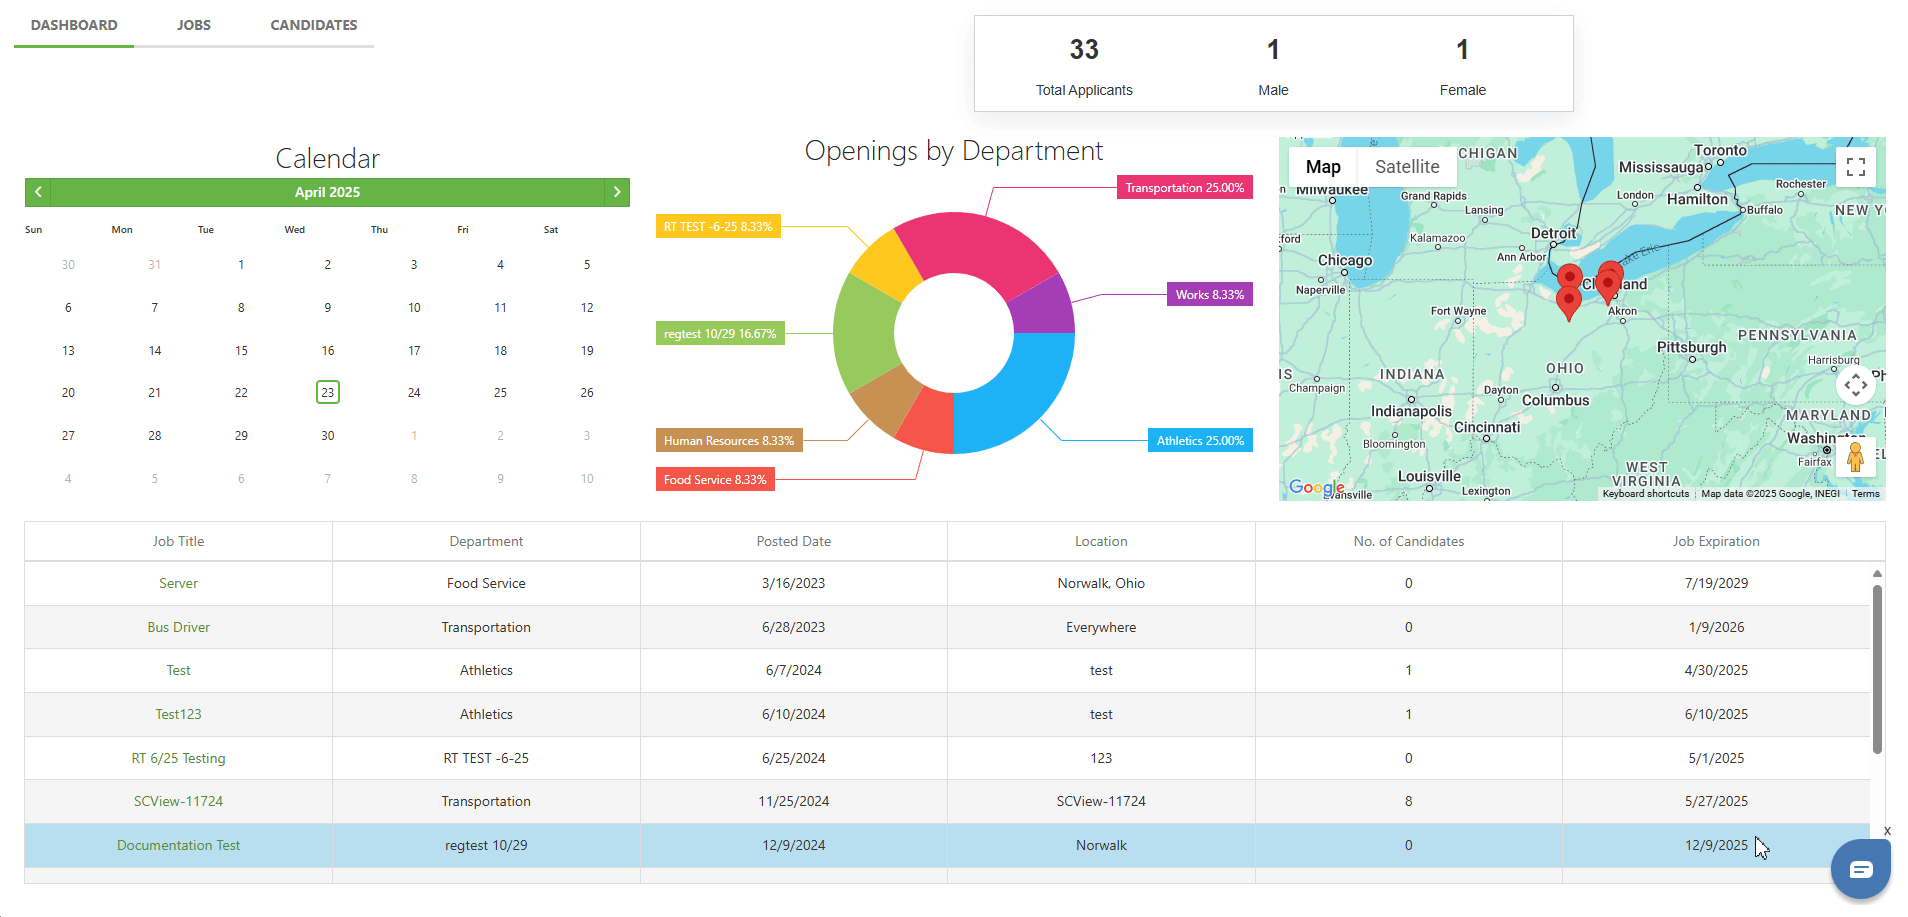Click the 11/25/2024 posted date cell
This screenshot has width=1908, height=917.
[x=794, y=801]
